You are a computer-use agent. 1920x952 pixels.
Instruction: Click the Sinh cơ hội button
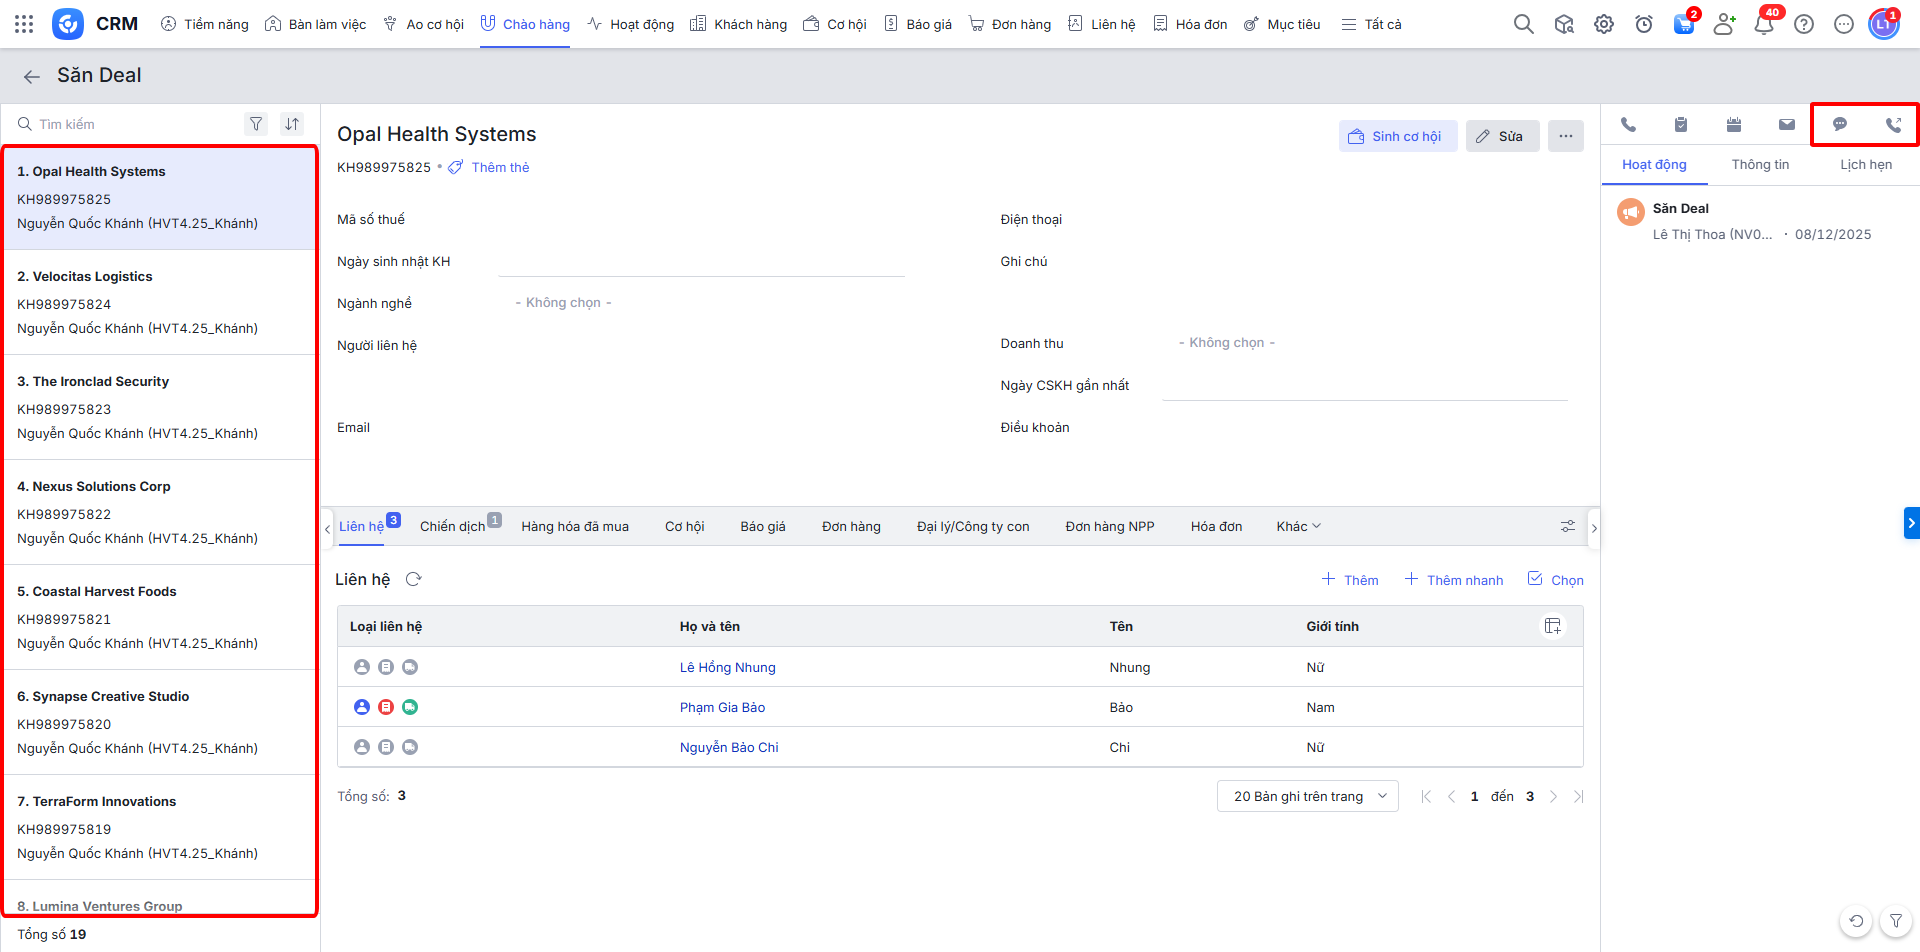click(1397, 136)
